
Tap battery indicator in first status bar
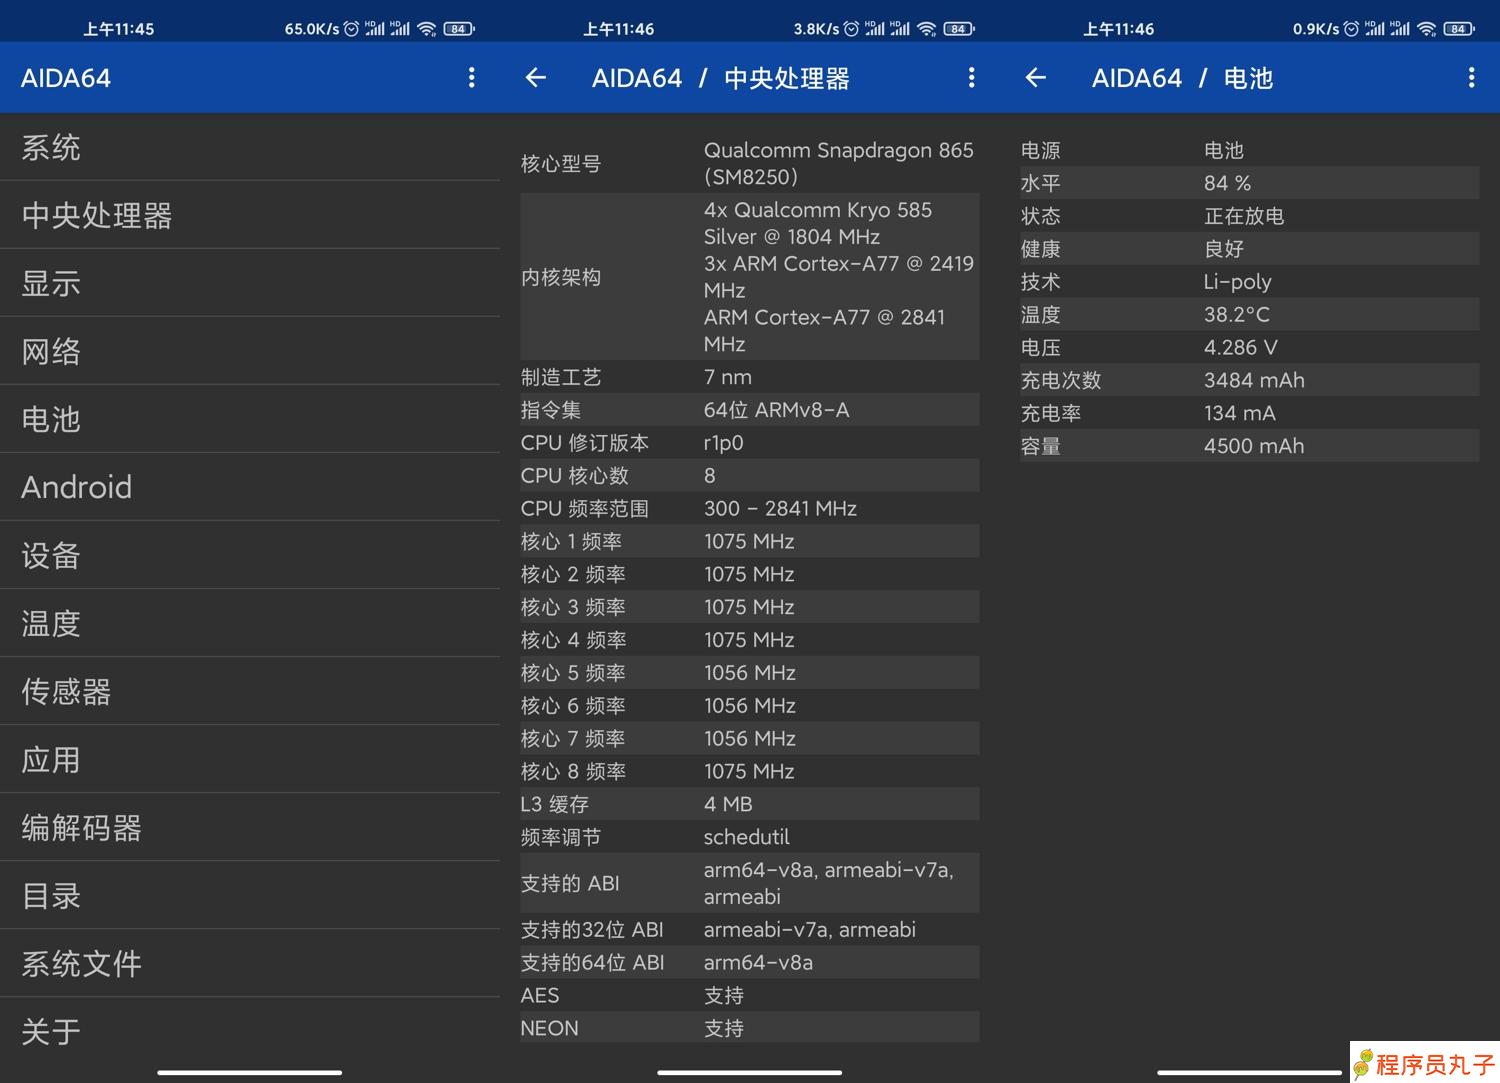pos(458,29)
